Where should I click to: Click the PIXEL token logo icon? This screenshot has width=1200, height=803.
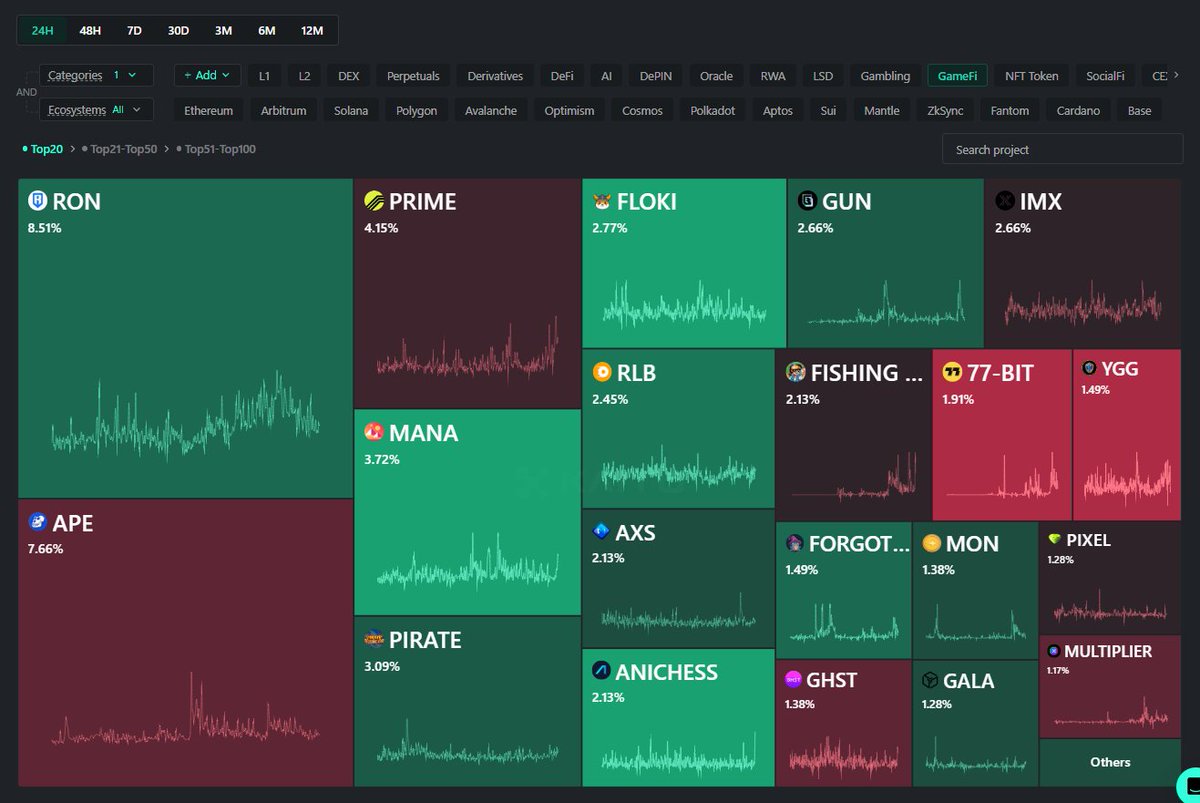point(1054,539)
